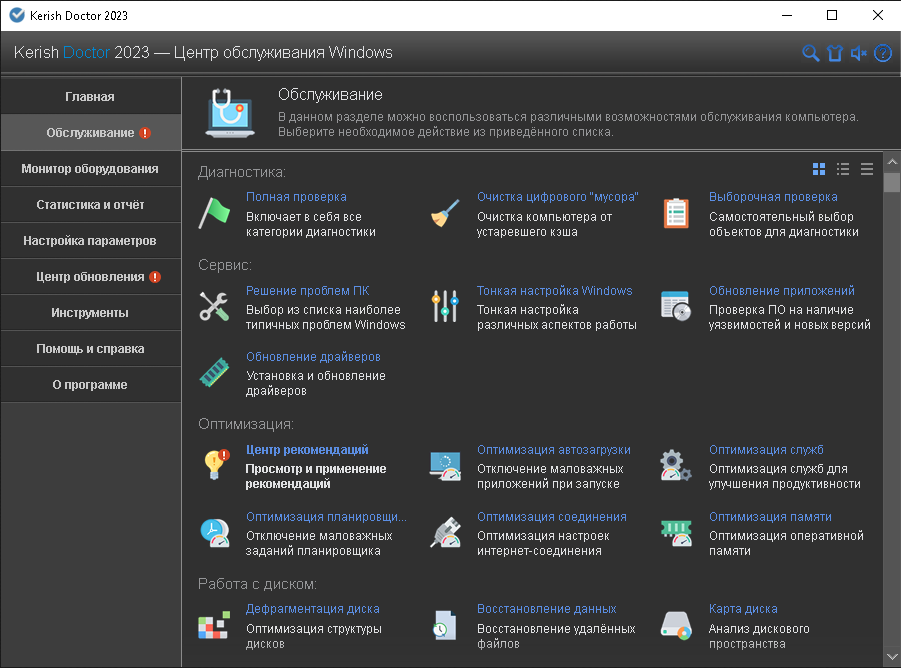Screen dimensions: 901x668
Task: Go to Настройка параметров
Action: (x=90, y=241)
